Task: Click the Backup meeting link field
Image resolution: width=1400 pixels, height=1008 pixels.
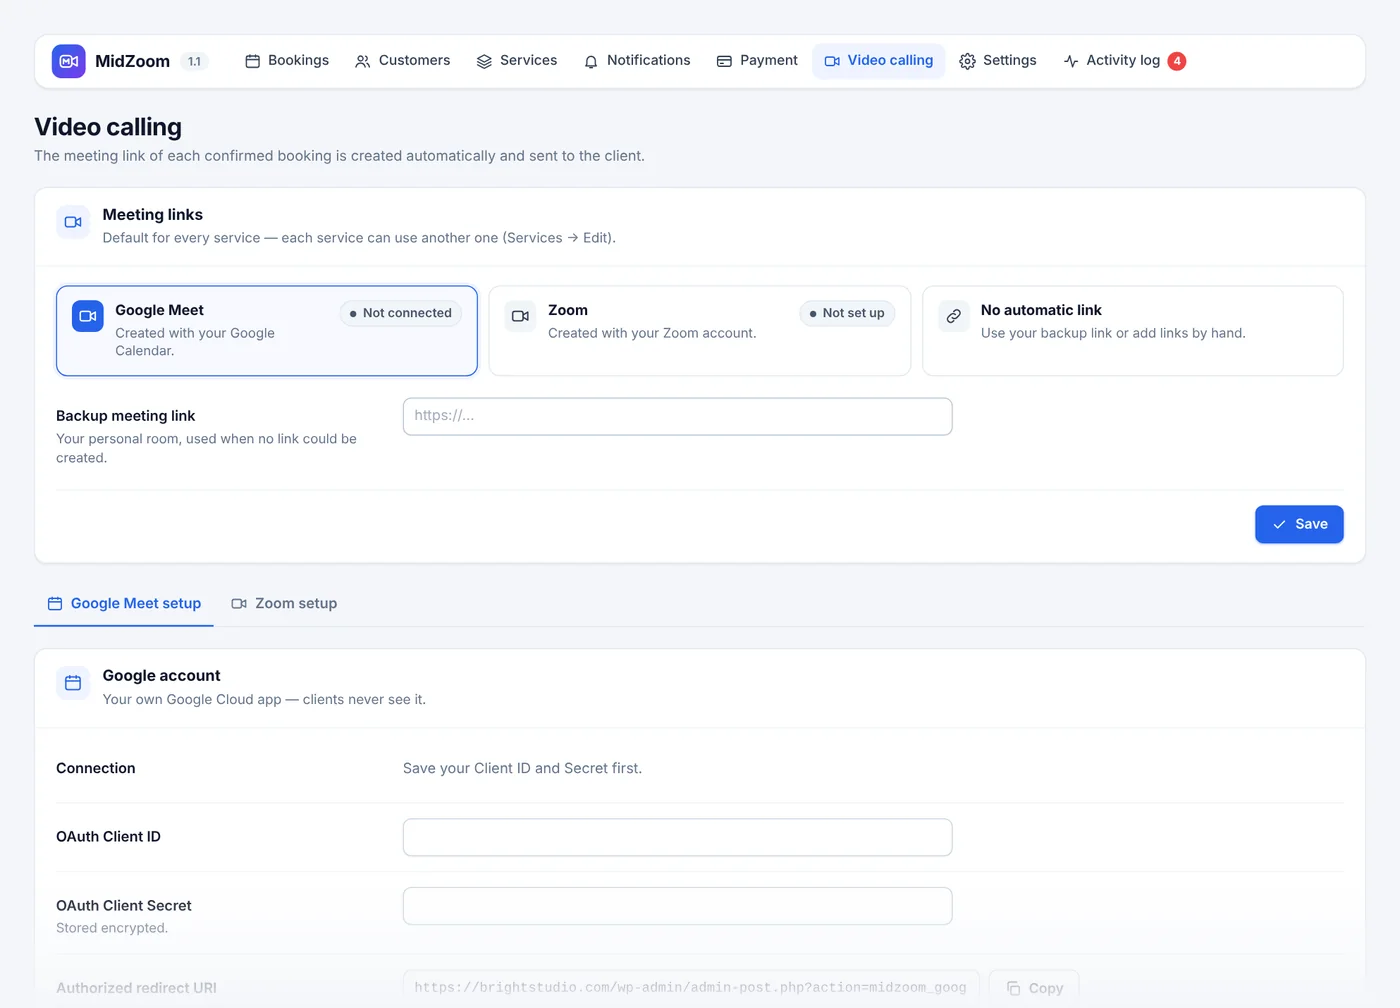Action: (678, 416)
